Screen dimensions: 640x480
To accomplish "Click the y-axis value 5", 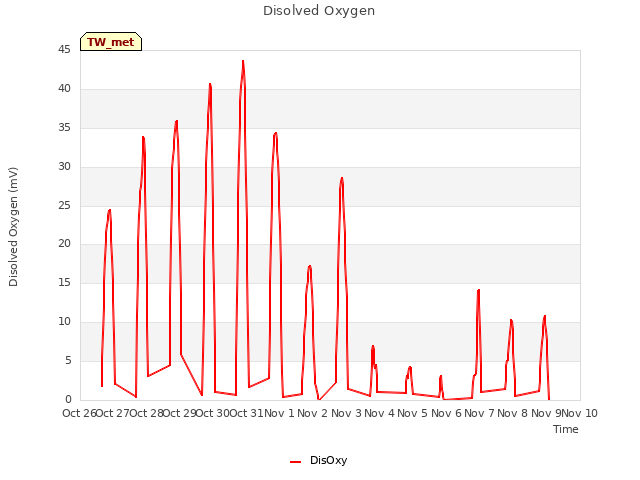I will (x=68, y=360).
